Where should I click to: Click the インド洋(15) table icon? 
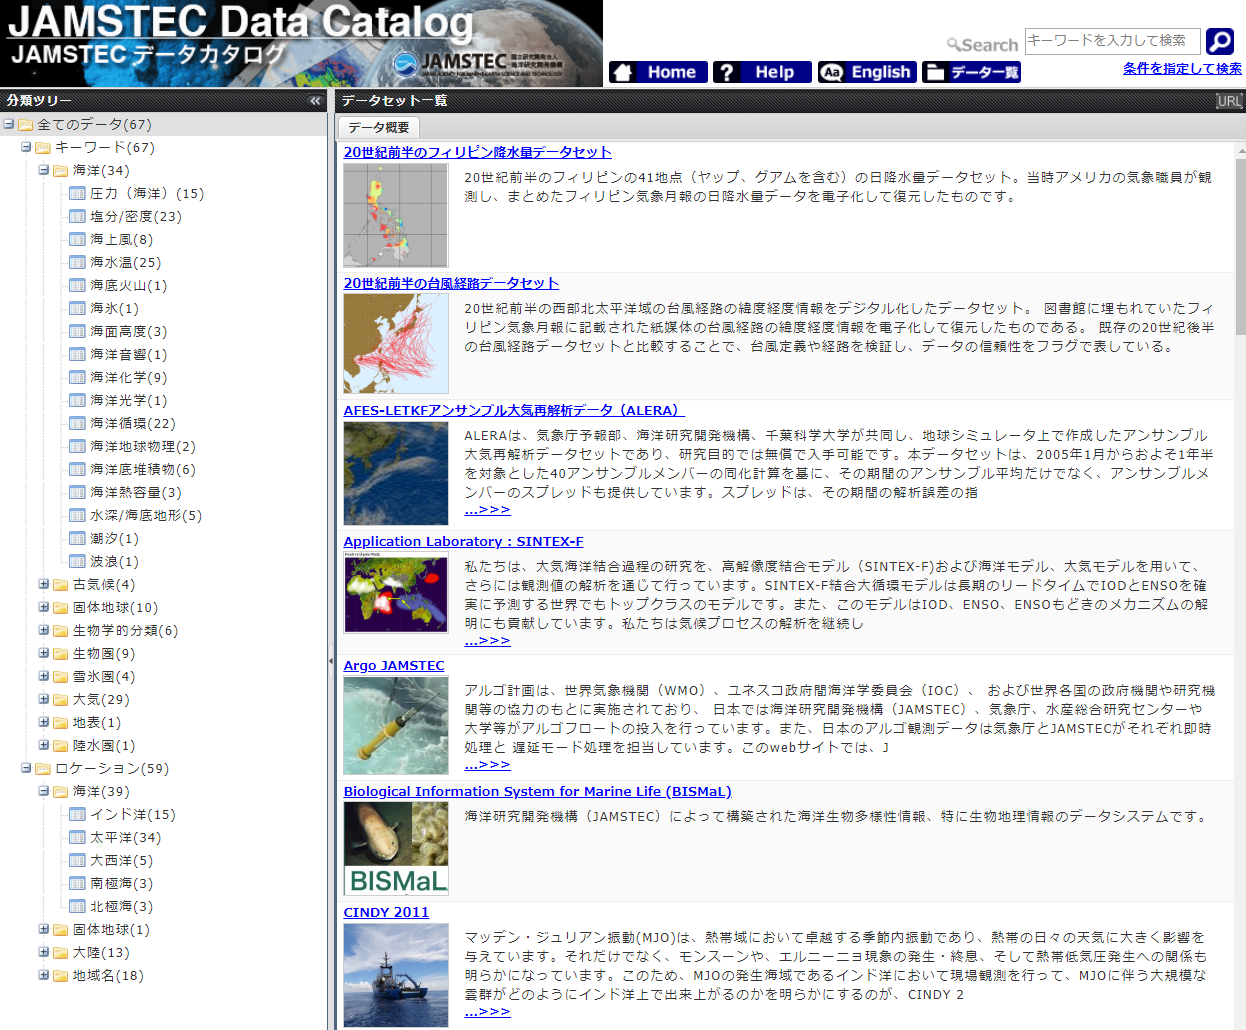coord(77,815)
